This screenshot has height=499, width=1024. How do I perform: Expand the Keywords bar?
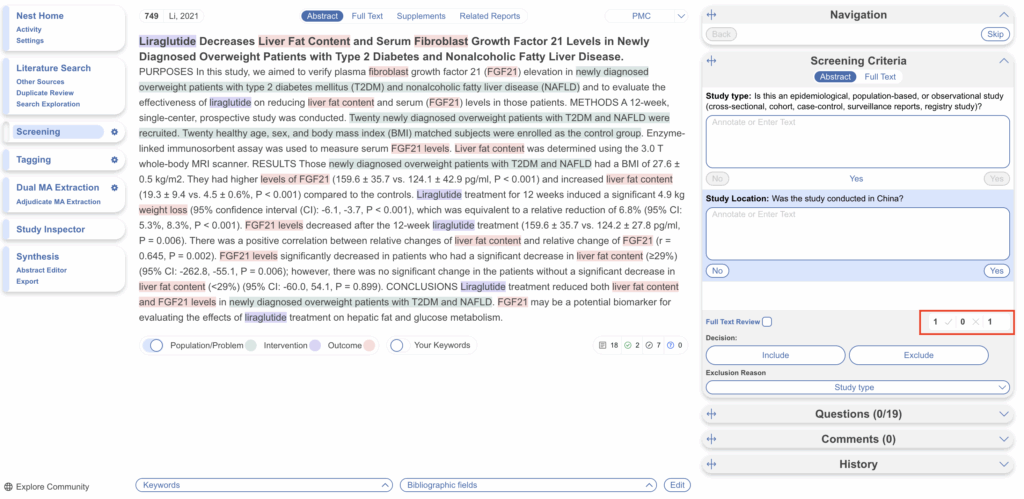264,485
